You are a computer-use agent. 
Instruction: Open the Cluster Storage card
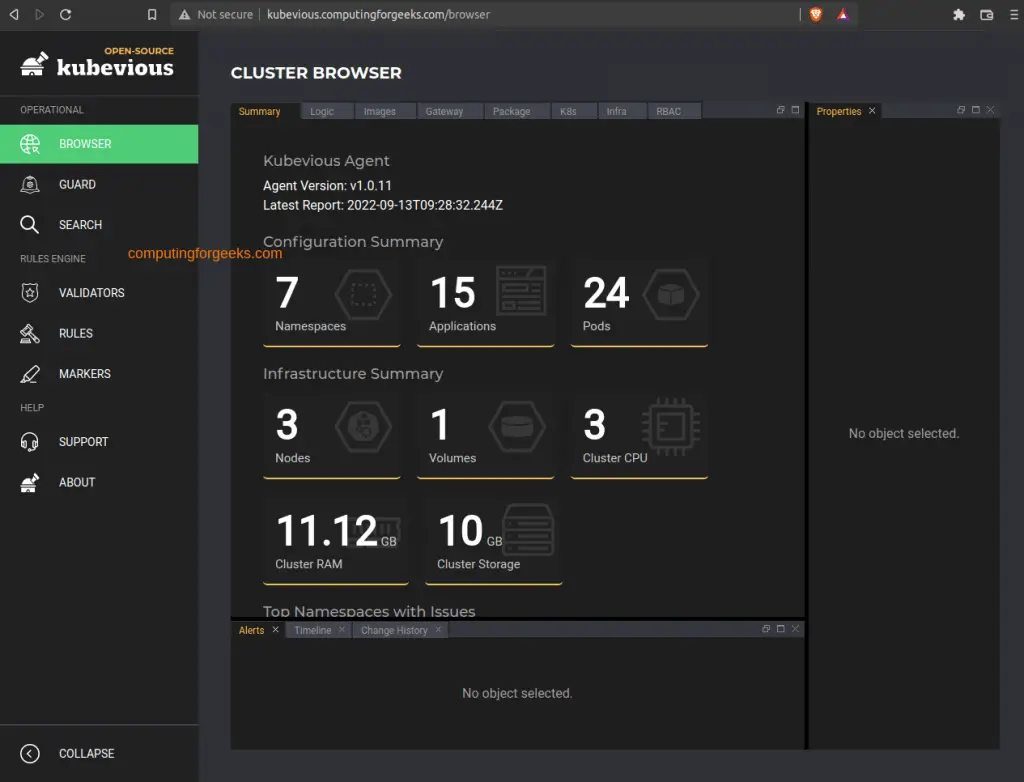[494, 542]
